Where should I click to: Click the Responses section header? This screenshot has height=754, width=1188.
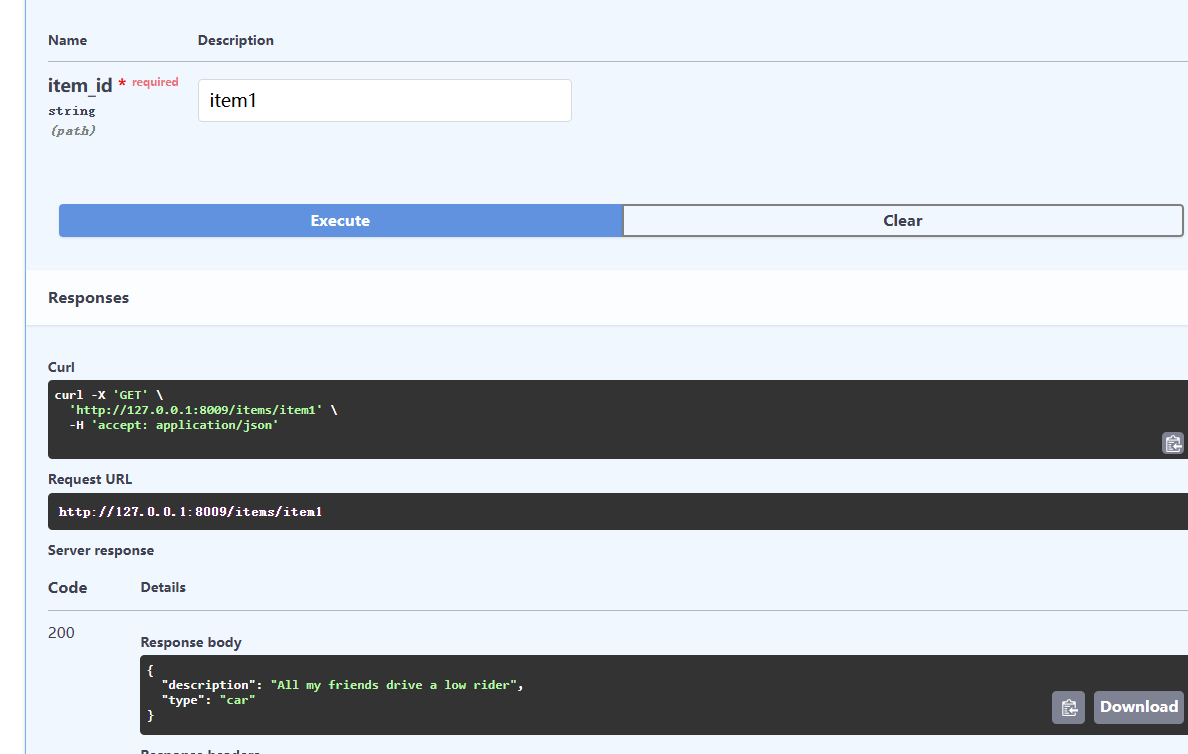pos(88,297)
